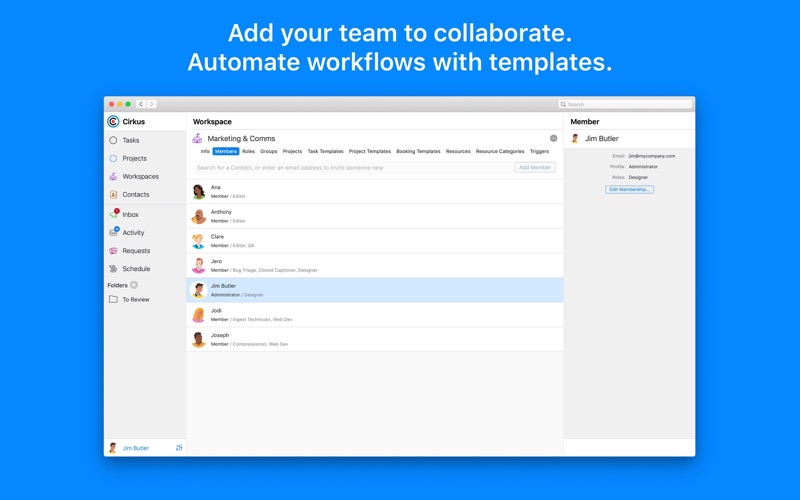
Task: Open settings sliders icon beside Jim Butler
Action: tap(179, 448)
